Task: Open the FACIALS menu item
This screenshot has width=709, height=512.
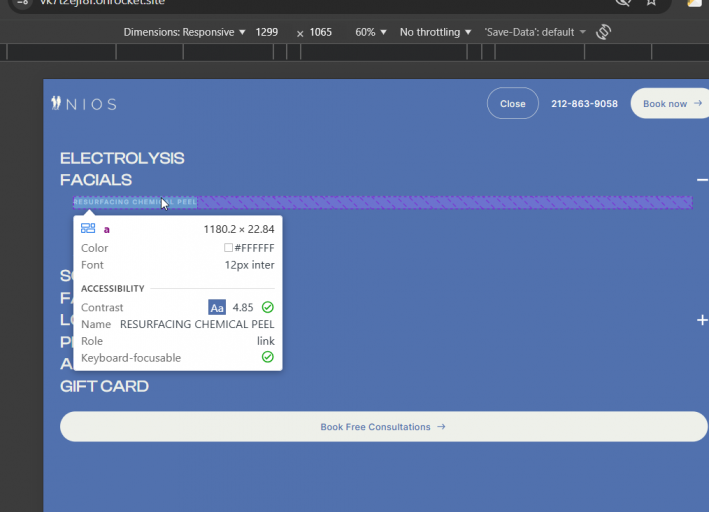Action: 96,180
